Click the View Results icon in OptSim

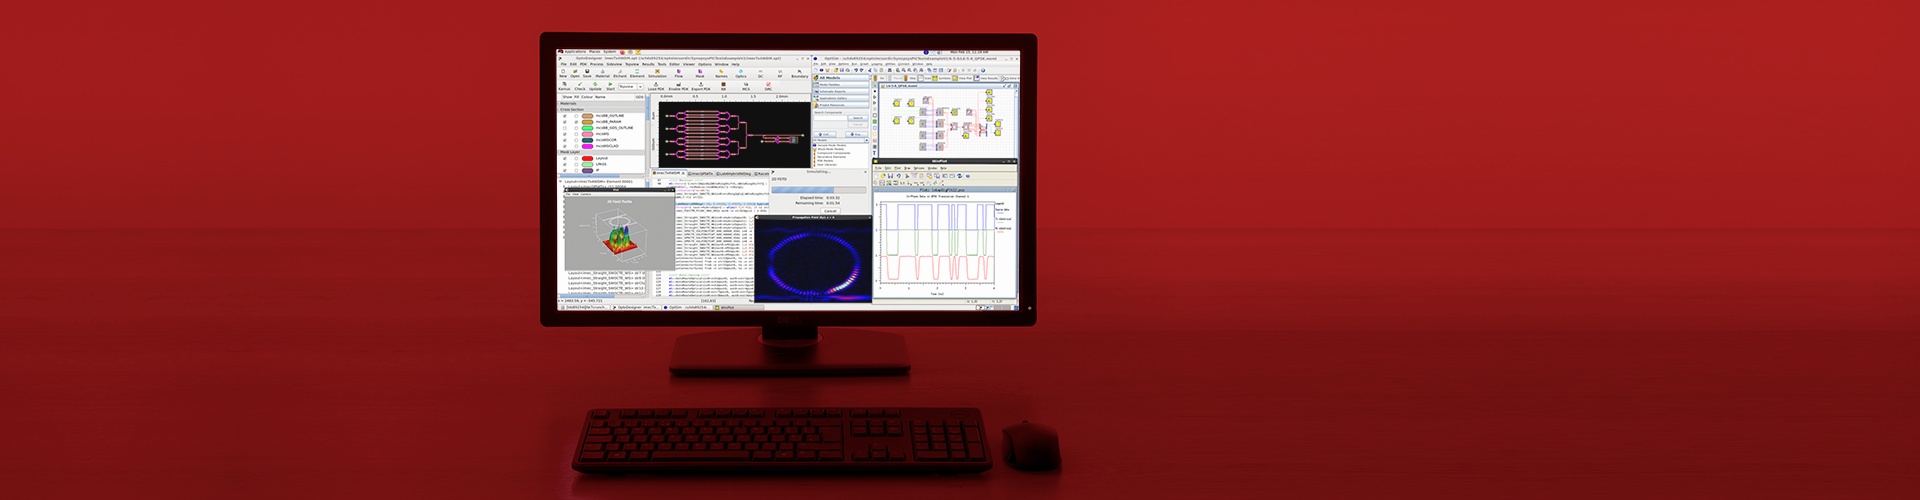[x=984, y=78]
